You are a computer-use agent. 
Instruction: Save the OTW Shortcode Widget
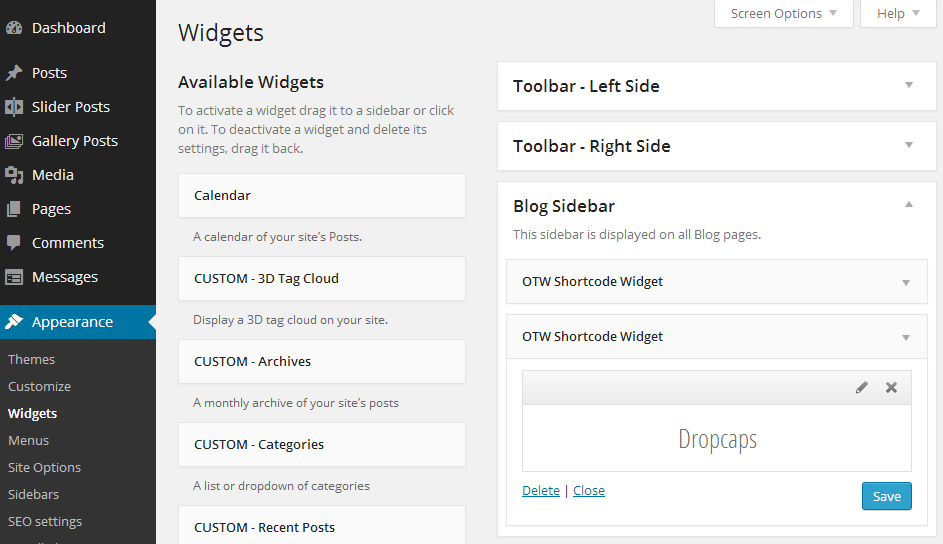tap(886, 496)
